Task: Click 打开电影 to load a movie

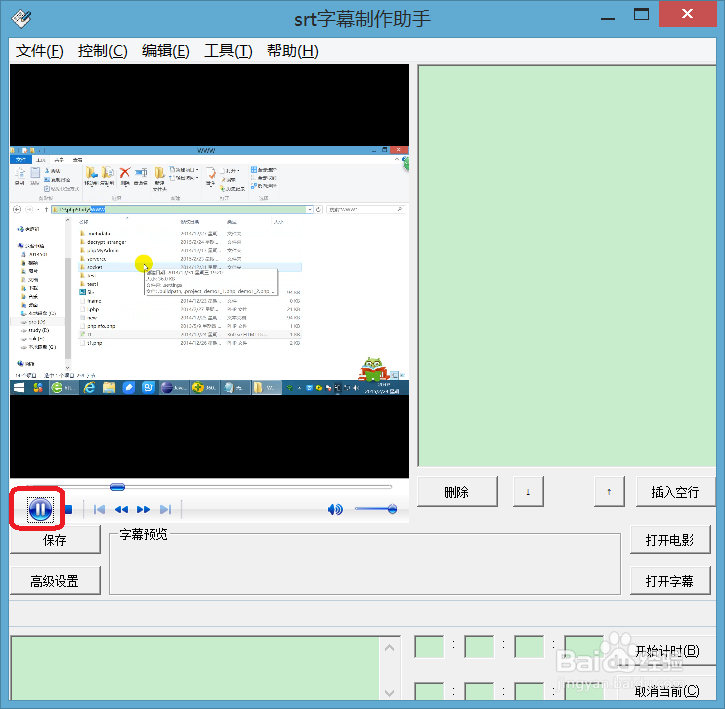Action: [670, 540]
